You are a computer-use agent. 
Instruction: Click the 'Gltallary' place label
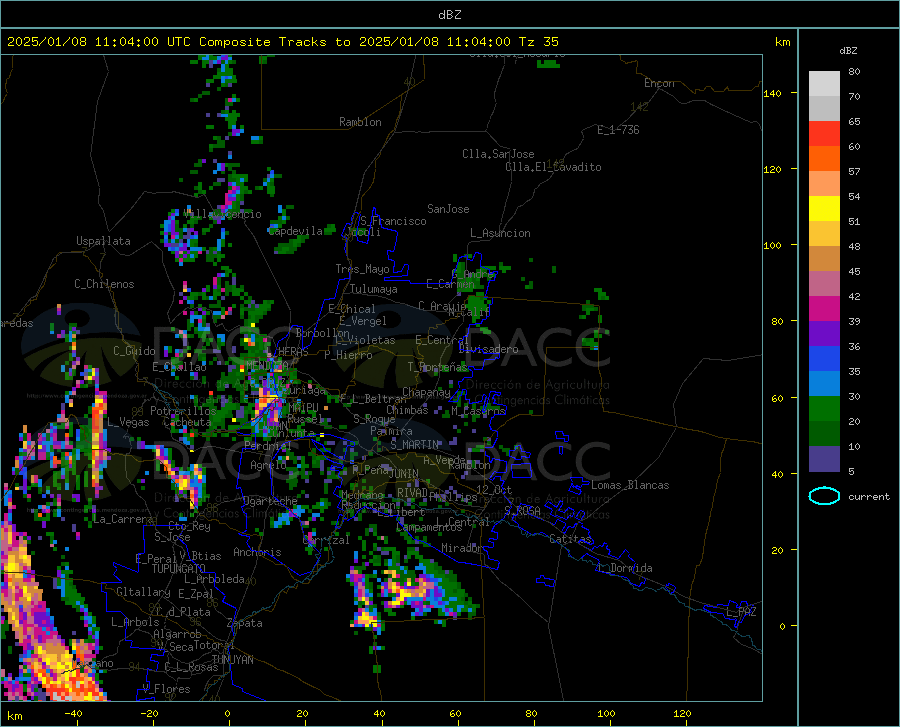(143, 592)
